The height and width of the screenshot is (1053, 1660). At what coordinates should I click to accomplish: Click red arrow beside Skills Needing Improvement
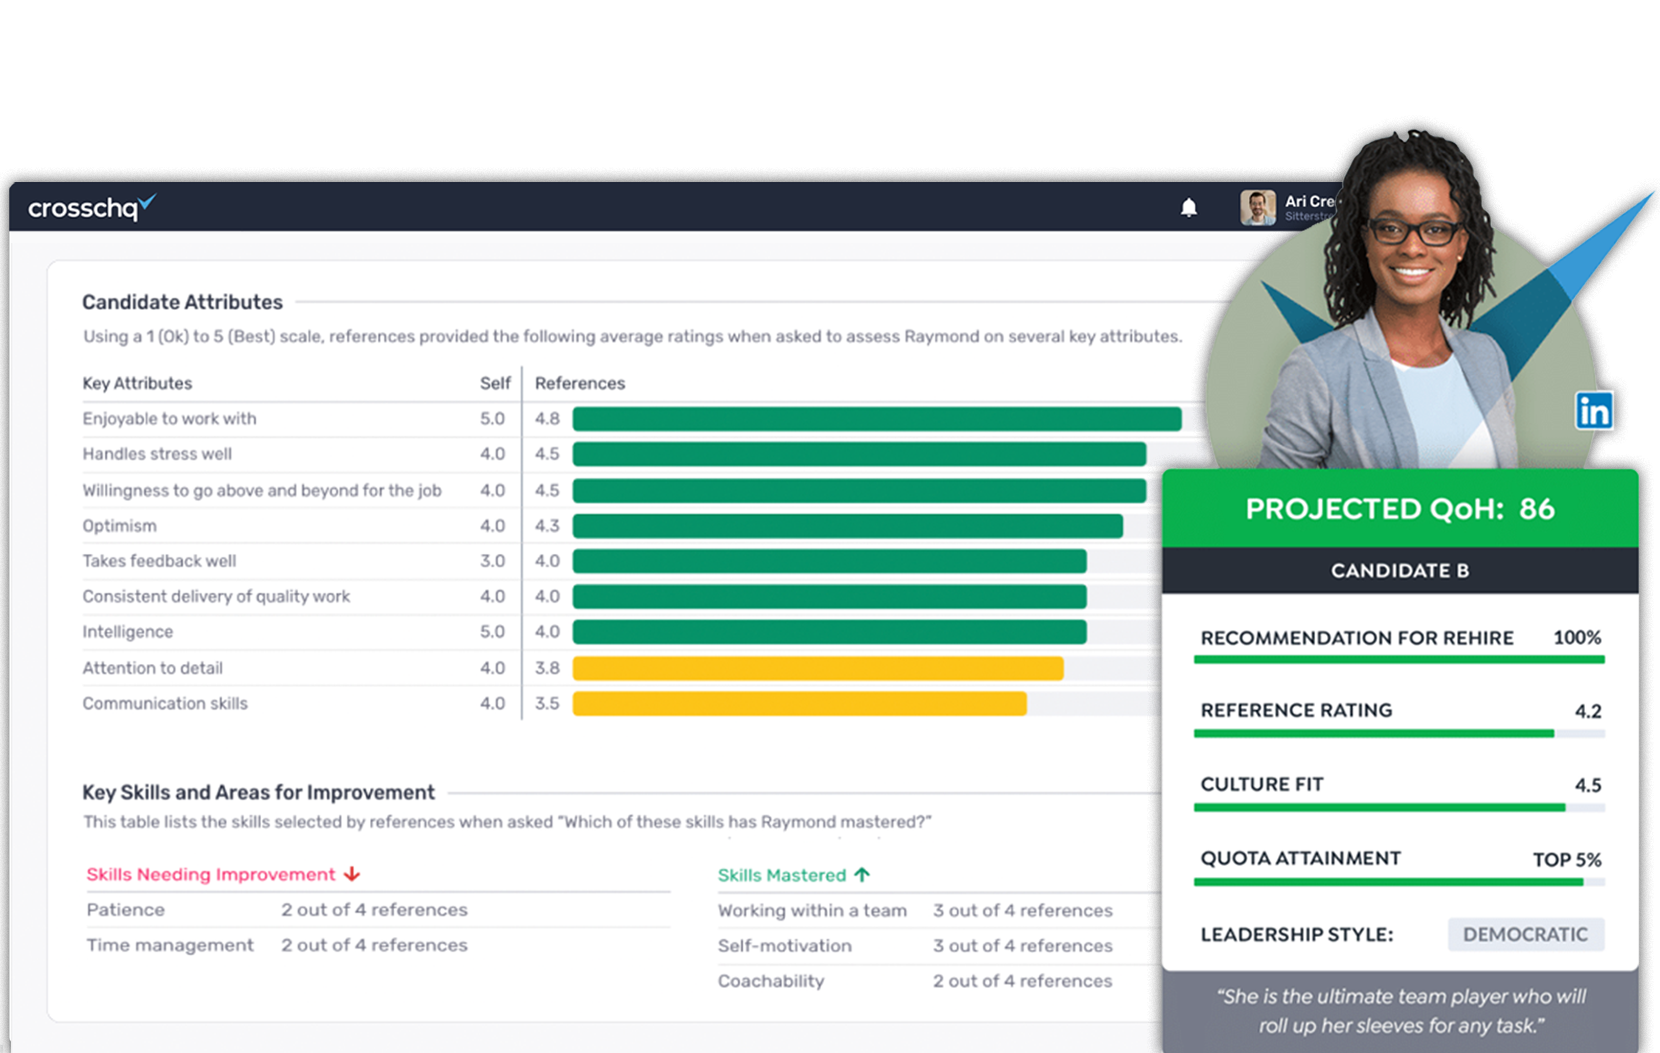(x=352, y=874)
